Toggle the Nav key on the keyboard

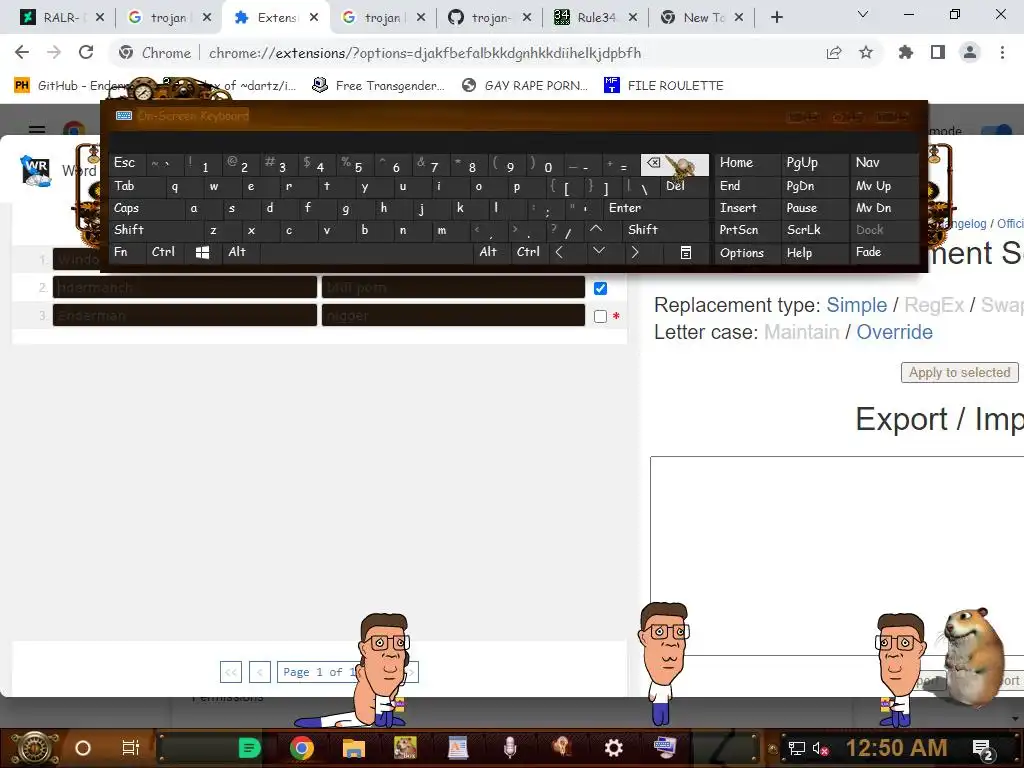[884, 163]
